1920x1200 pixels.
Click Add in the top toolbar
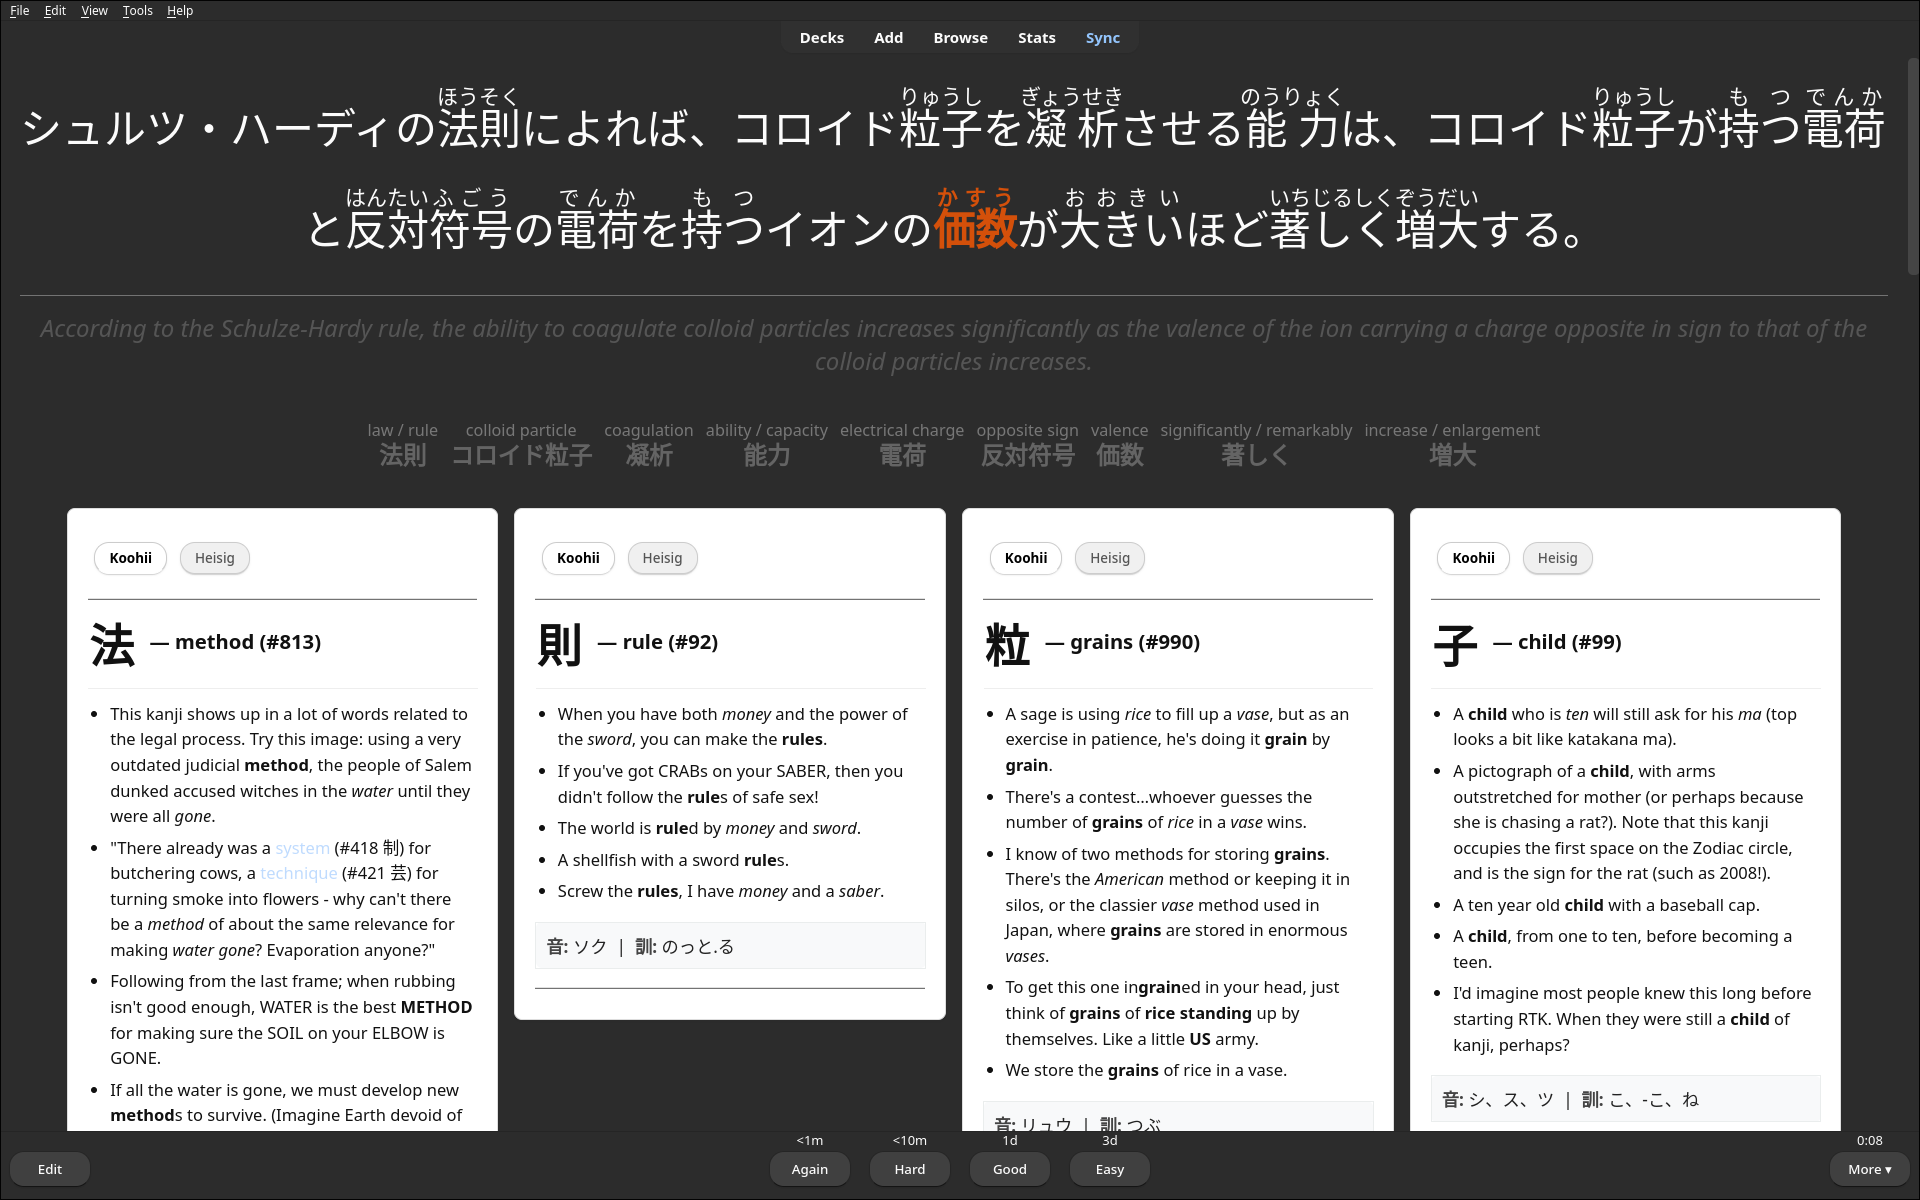888,38
